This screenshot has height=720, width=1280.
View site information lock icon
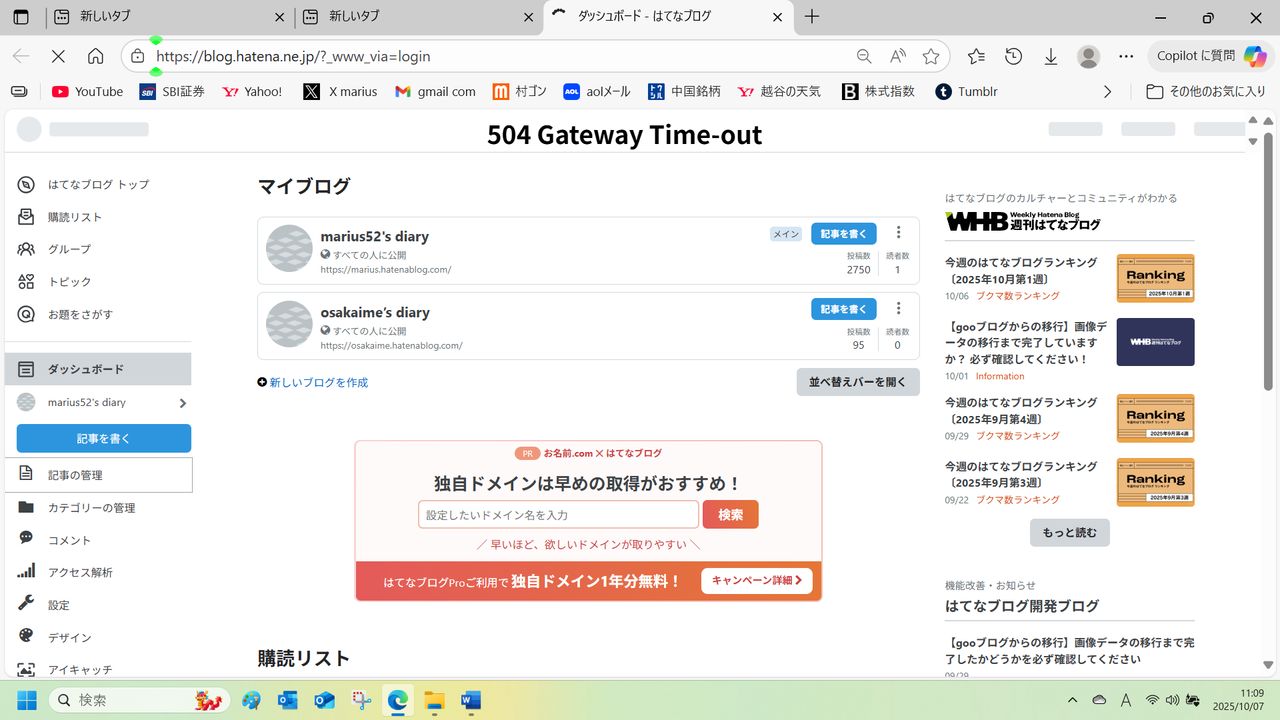[138, 56]
